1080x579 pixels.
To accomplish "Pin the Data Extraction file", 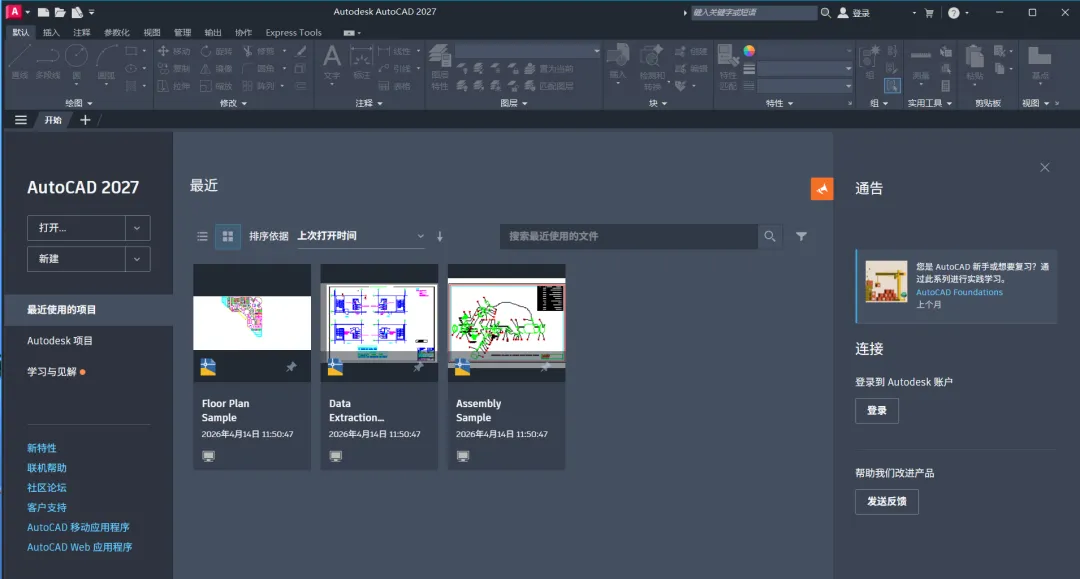I will pyautogui.click(x=418, y=367).
